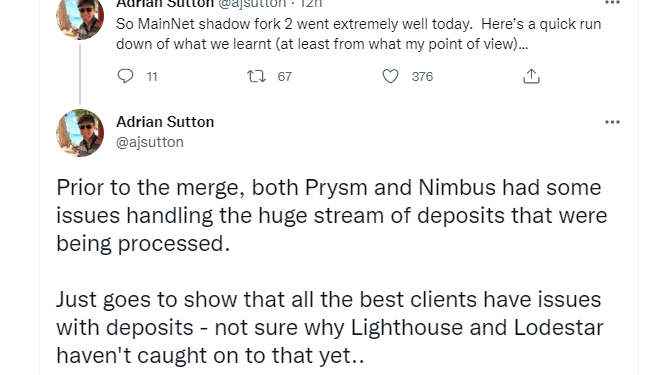The height and width of the screenshot is (375, 661).
Task: Click Adrian Sutton's name in top tweet
Action: (x=165, y=4)
